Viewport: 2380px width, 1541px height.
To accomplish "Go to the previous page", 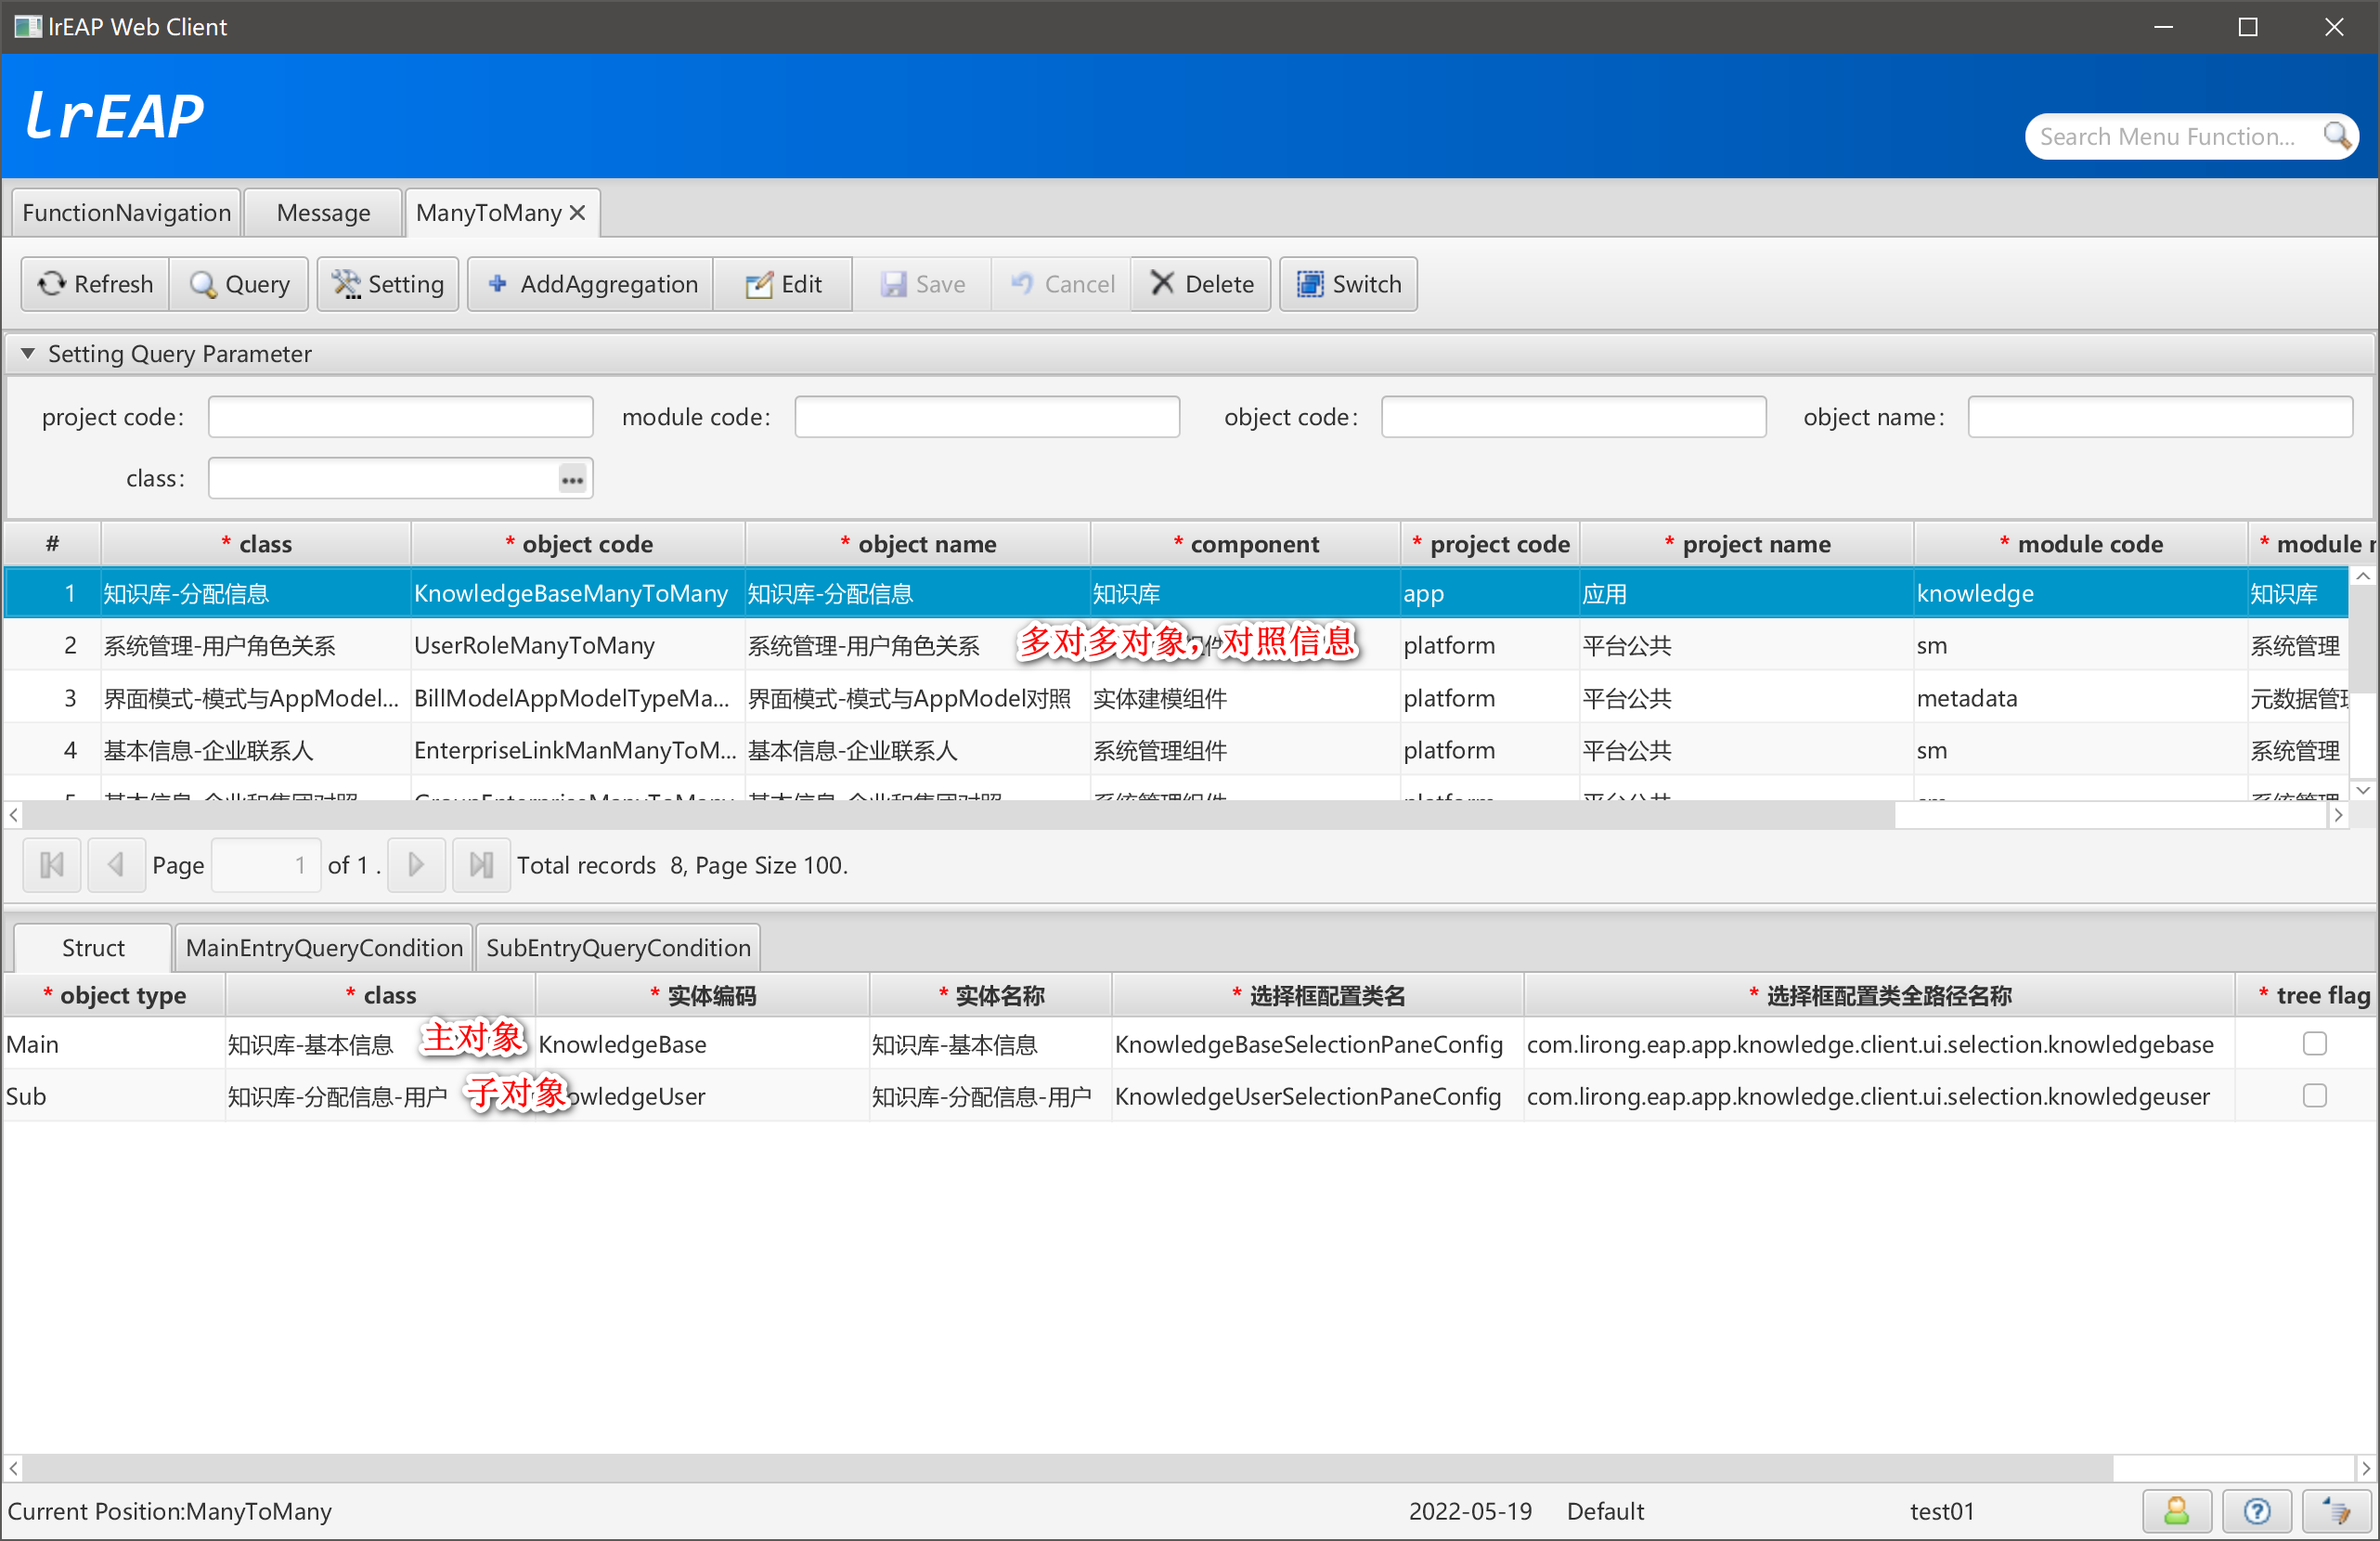I will [x=116, y=864].
